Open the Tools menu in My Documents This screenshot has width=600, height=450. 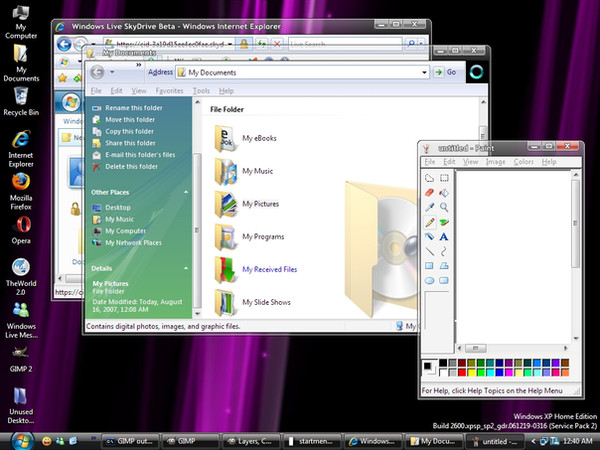(x=201, y=91)
